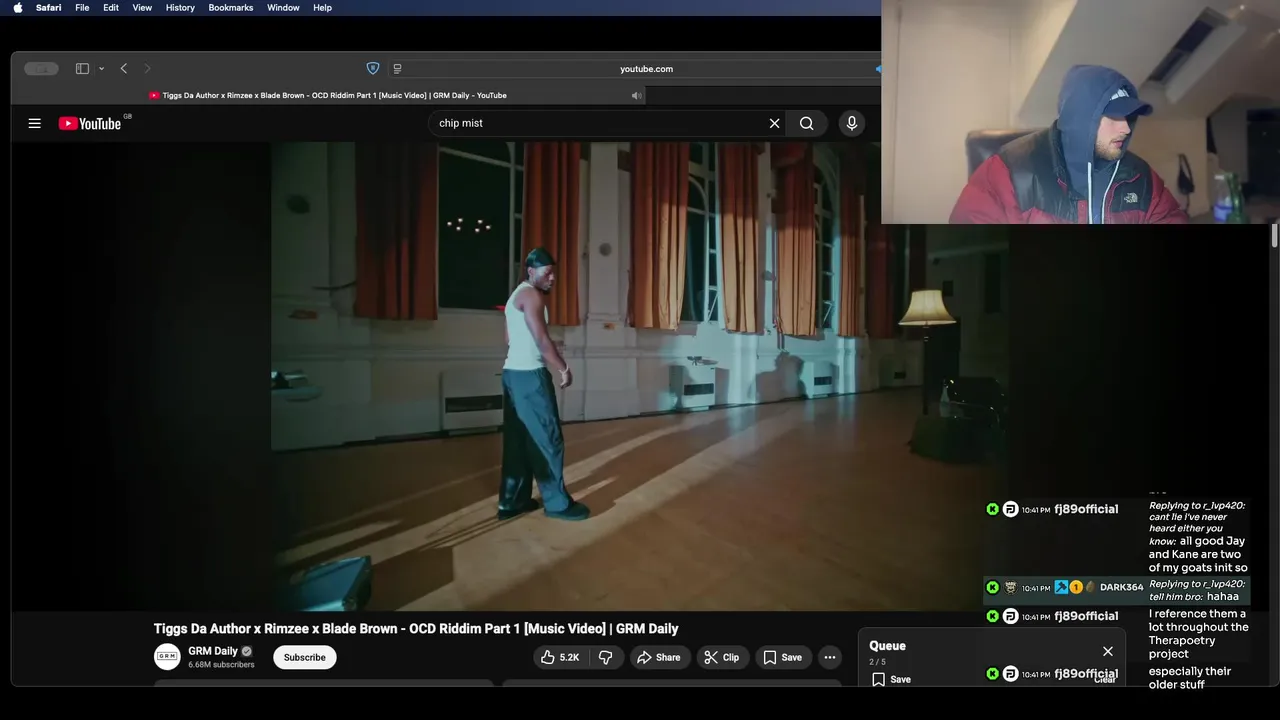The width and height of the screenshot is (1280, 720).
Task: Toggle the Safari sidebar
Action: 82,69
